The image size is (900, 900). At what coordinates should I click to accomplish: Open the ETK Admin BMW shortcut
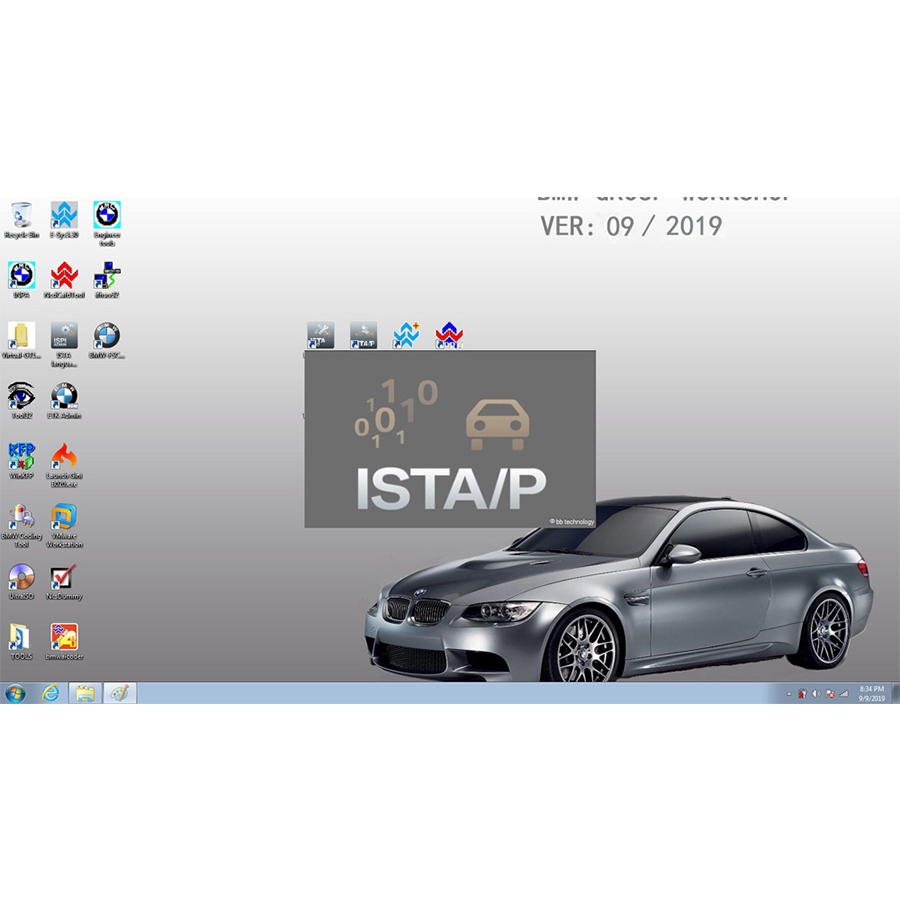[64, 401]
